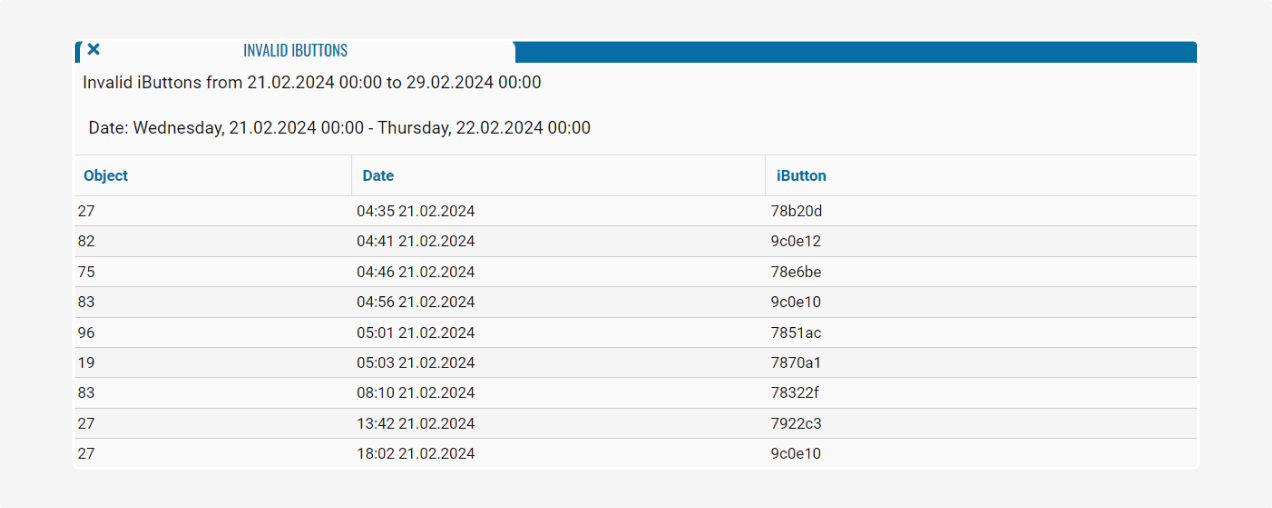Select the 18:02 21.02.2024 date entry
Viewport: 1272px width, 508px height.
coord(415,454)
